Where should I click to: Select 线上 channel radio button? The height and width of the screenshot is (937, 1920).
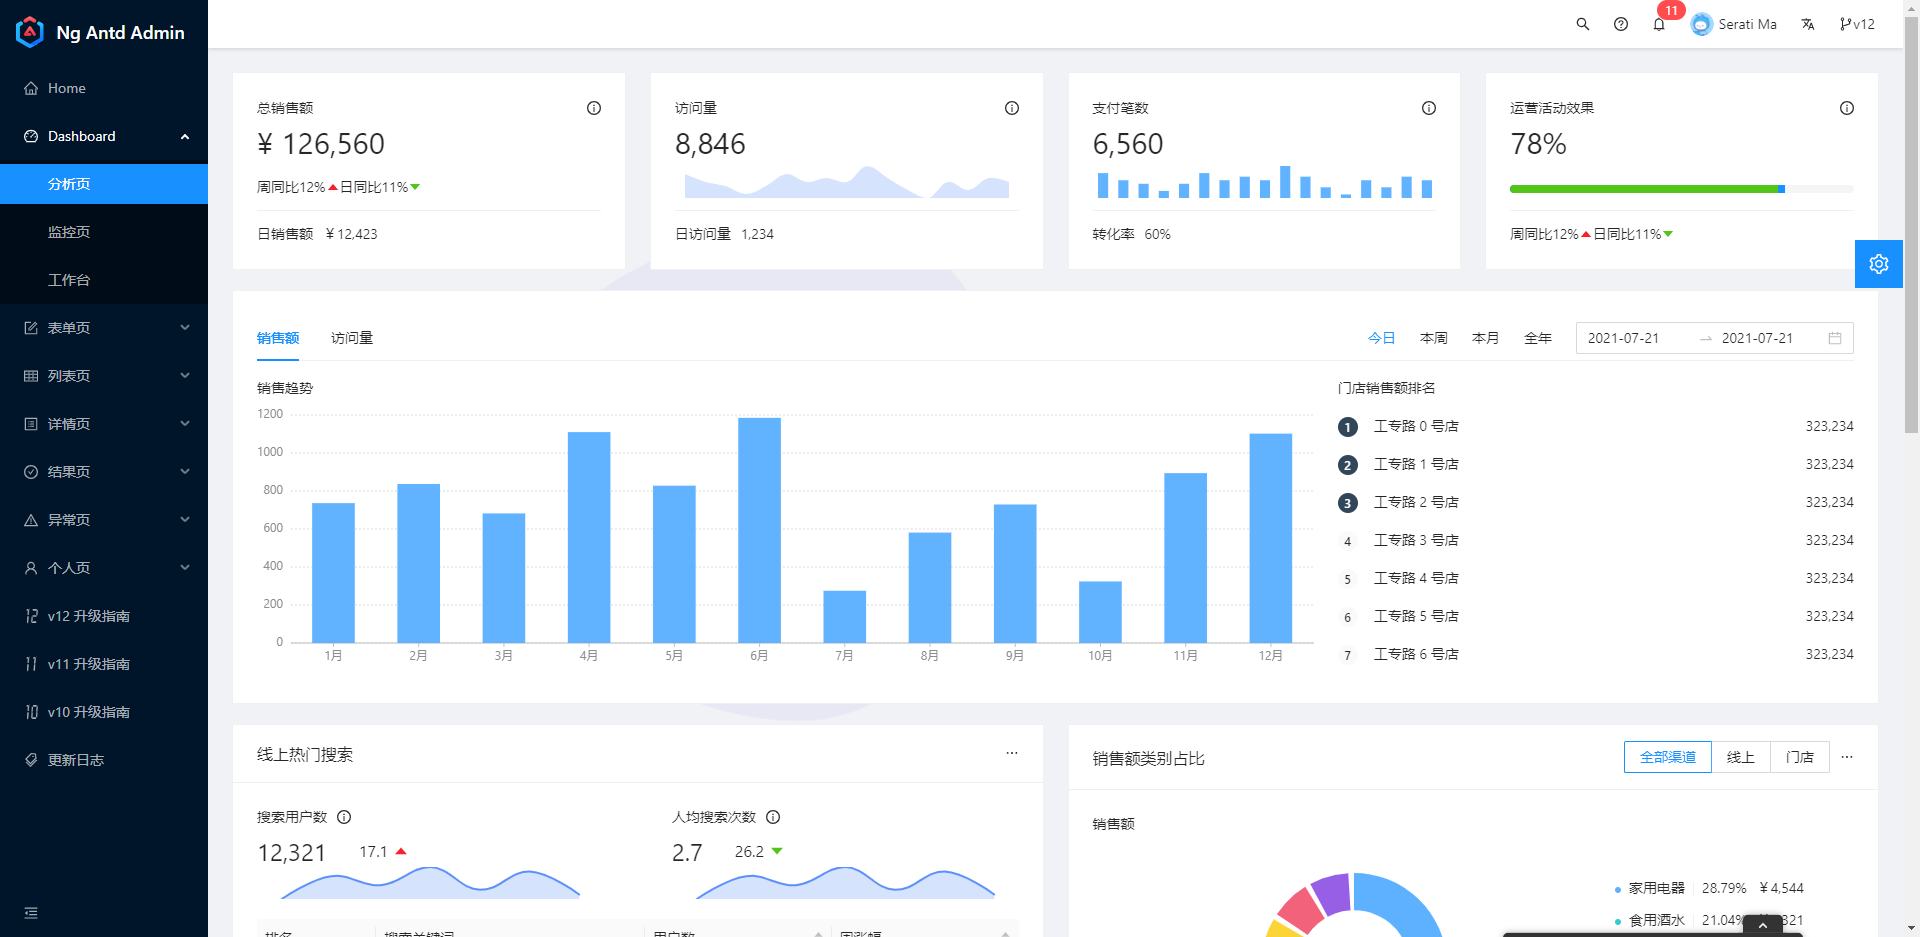pyautogui.click(x=1740, y=757)
